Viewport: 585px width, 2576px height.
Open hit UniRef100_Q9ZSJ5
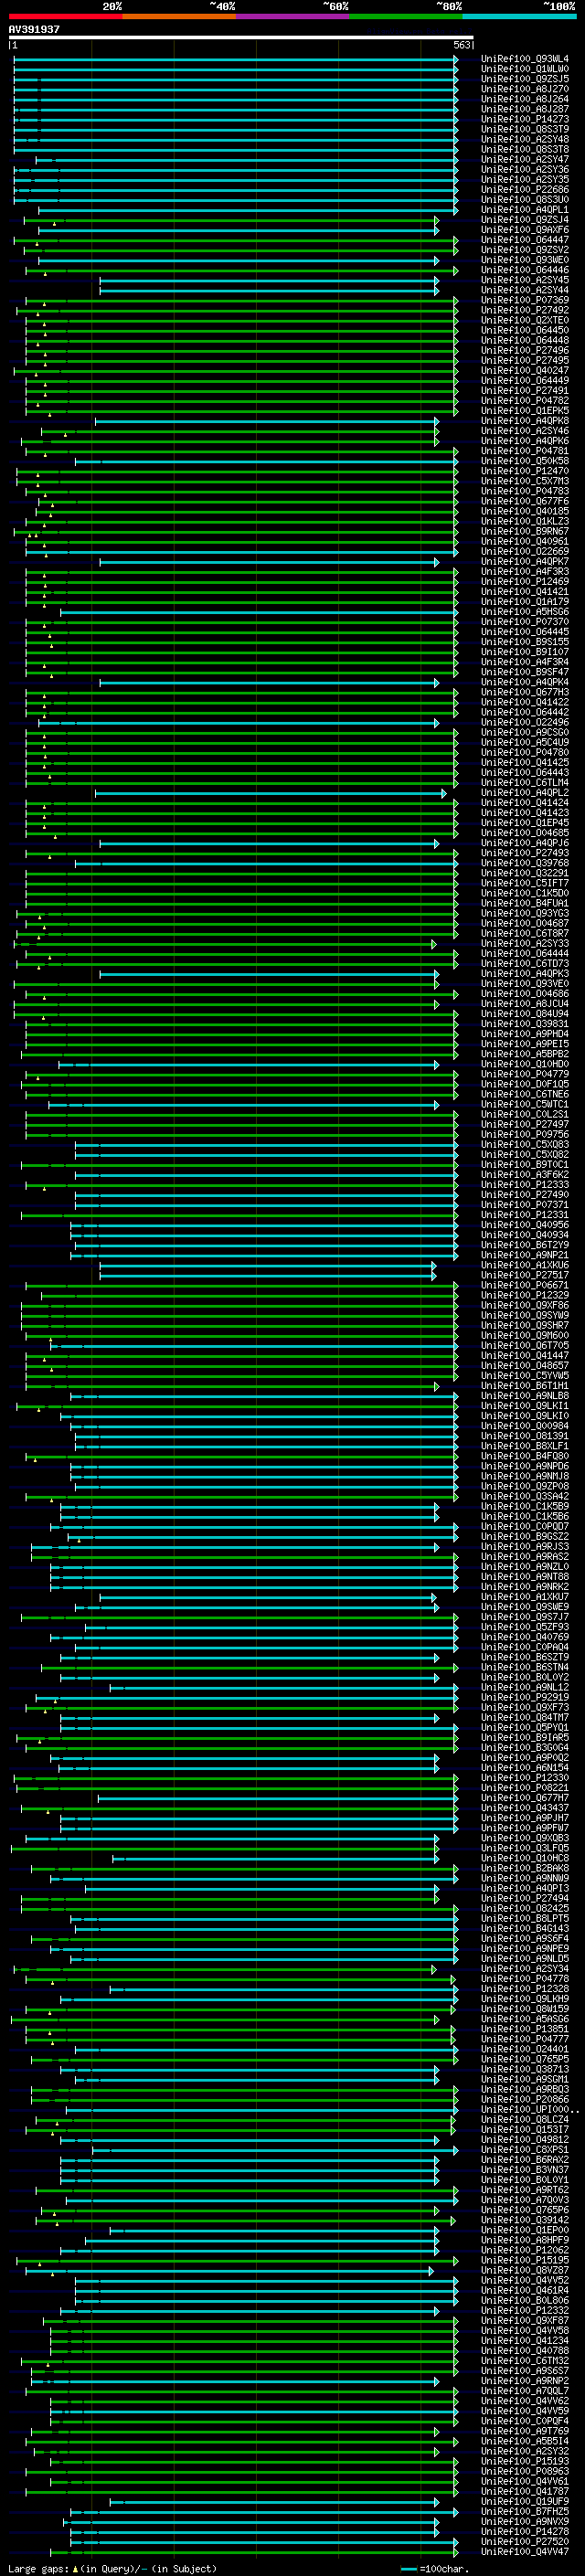coord(524,79)
